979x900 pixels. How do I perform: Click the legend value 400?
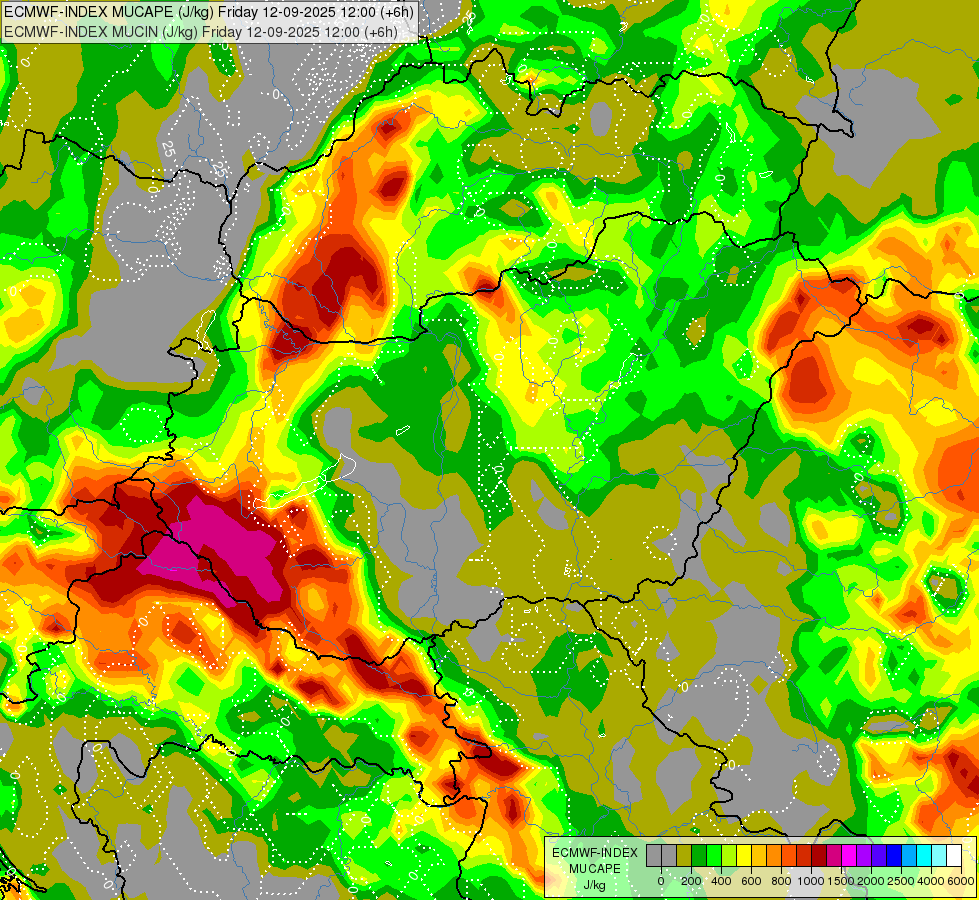pos(721,881)
